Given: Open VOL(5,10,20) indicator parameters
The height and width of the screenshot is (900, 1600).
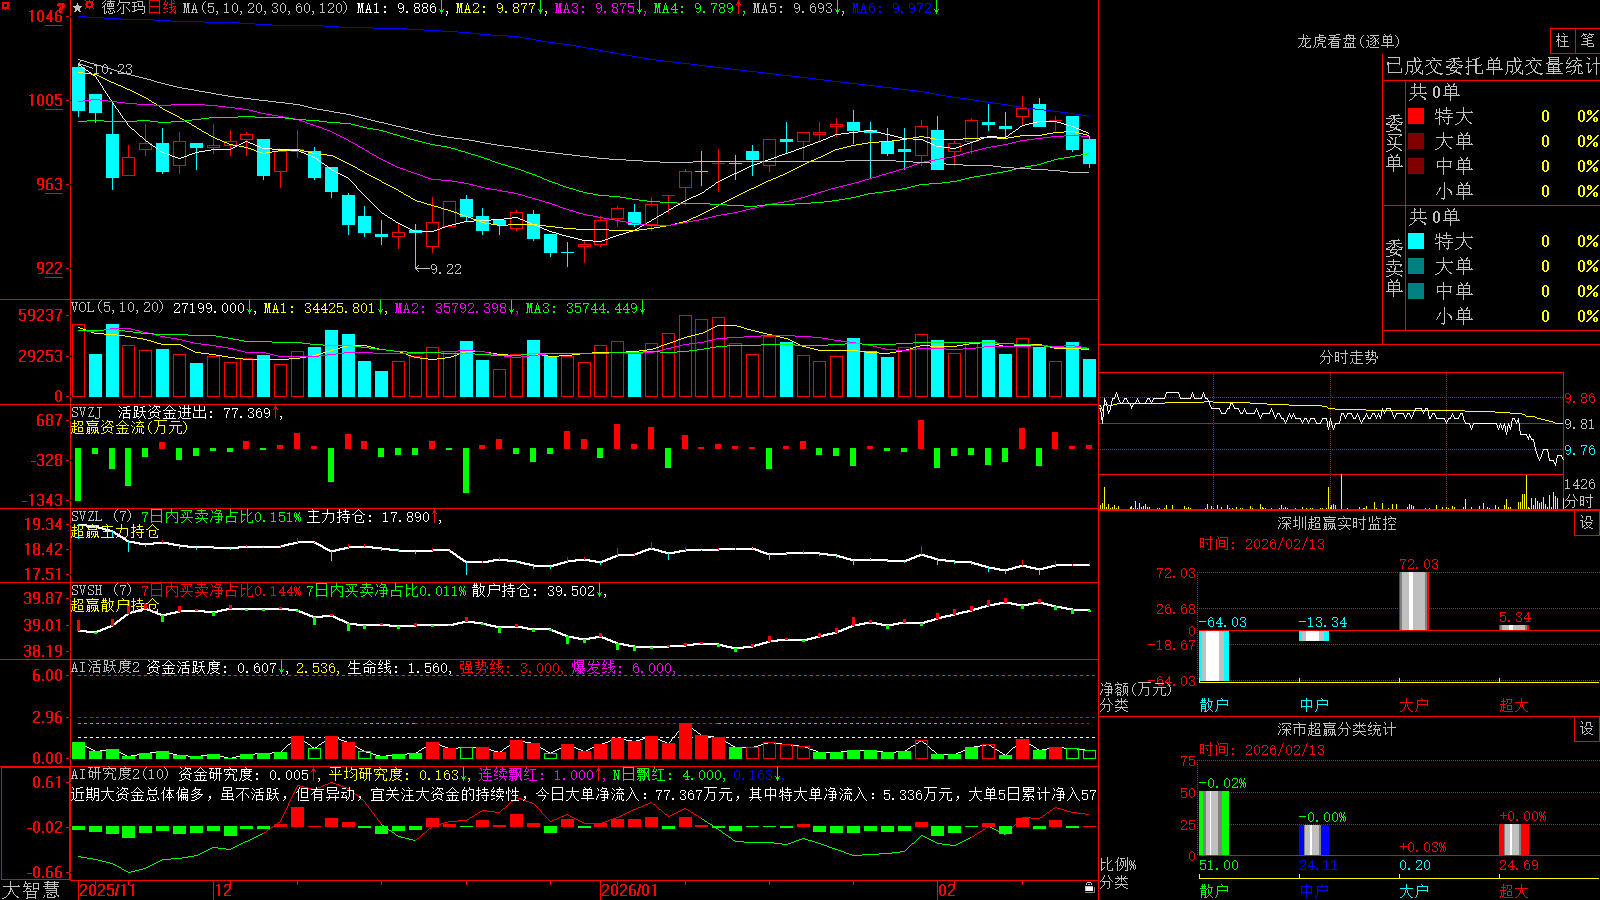Looking at the screenshot, I should click(x=117, y=308).
